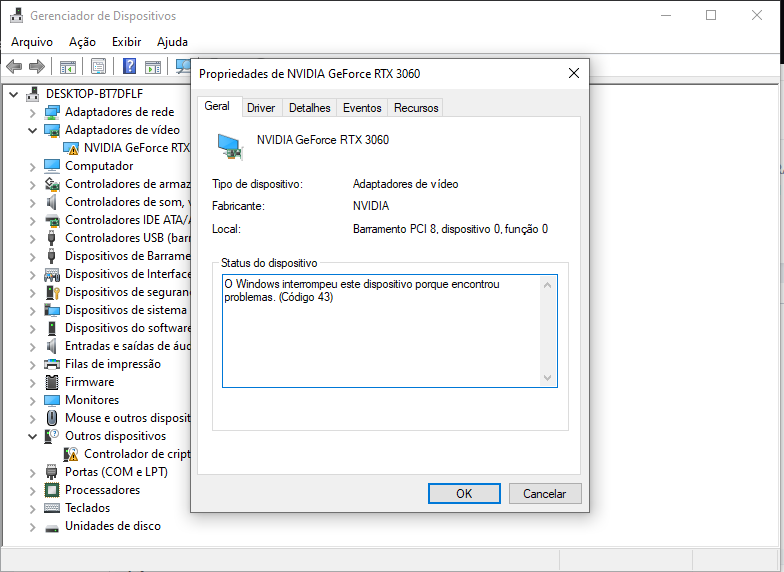Switch to the Eventos tab

362,108
